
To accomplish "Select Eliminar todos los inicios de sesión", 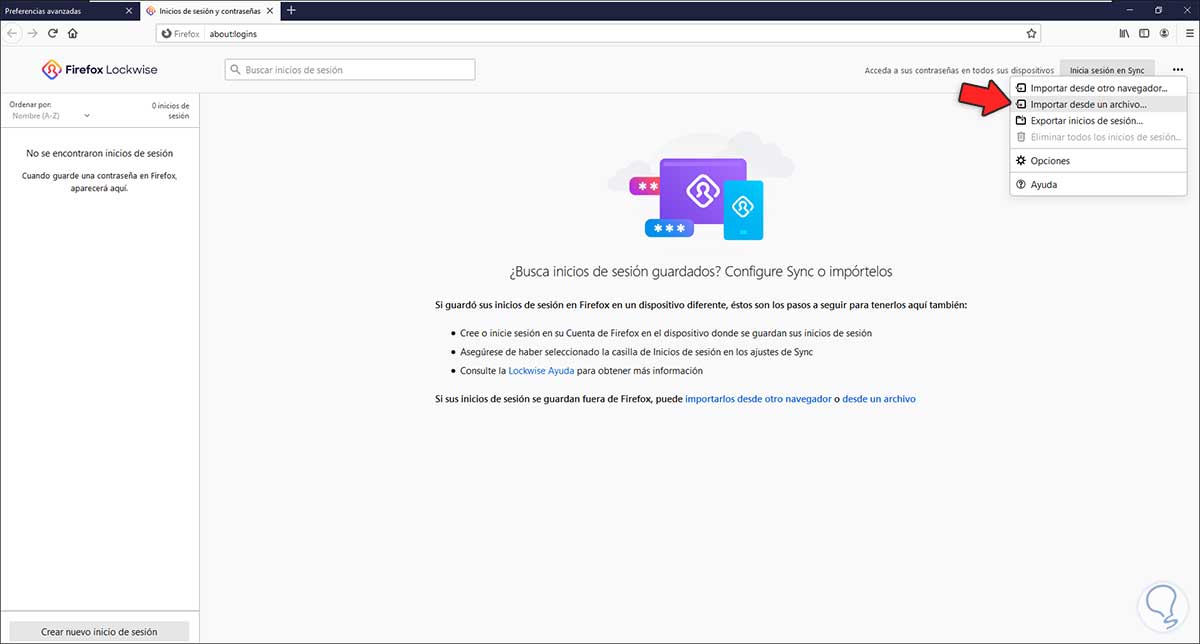I will (x=1099, y=136).
